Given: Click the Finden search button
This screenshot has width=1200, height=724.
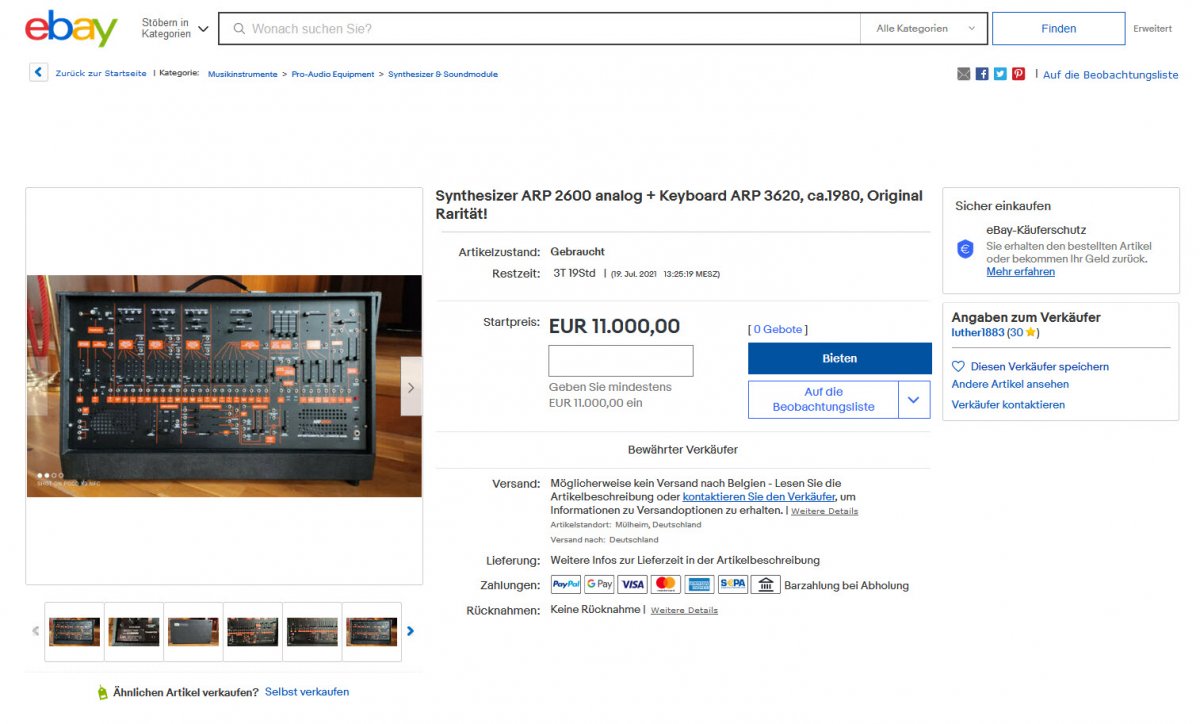Looking at the screenshot, I should pyautogui.click(x=1058, y=28).
